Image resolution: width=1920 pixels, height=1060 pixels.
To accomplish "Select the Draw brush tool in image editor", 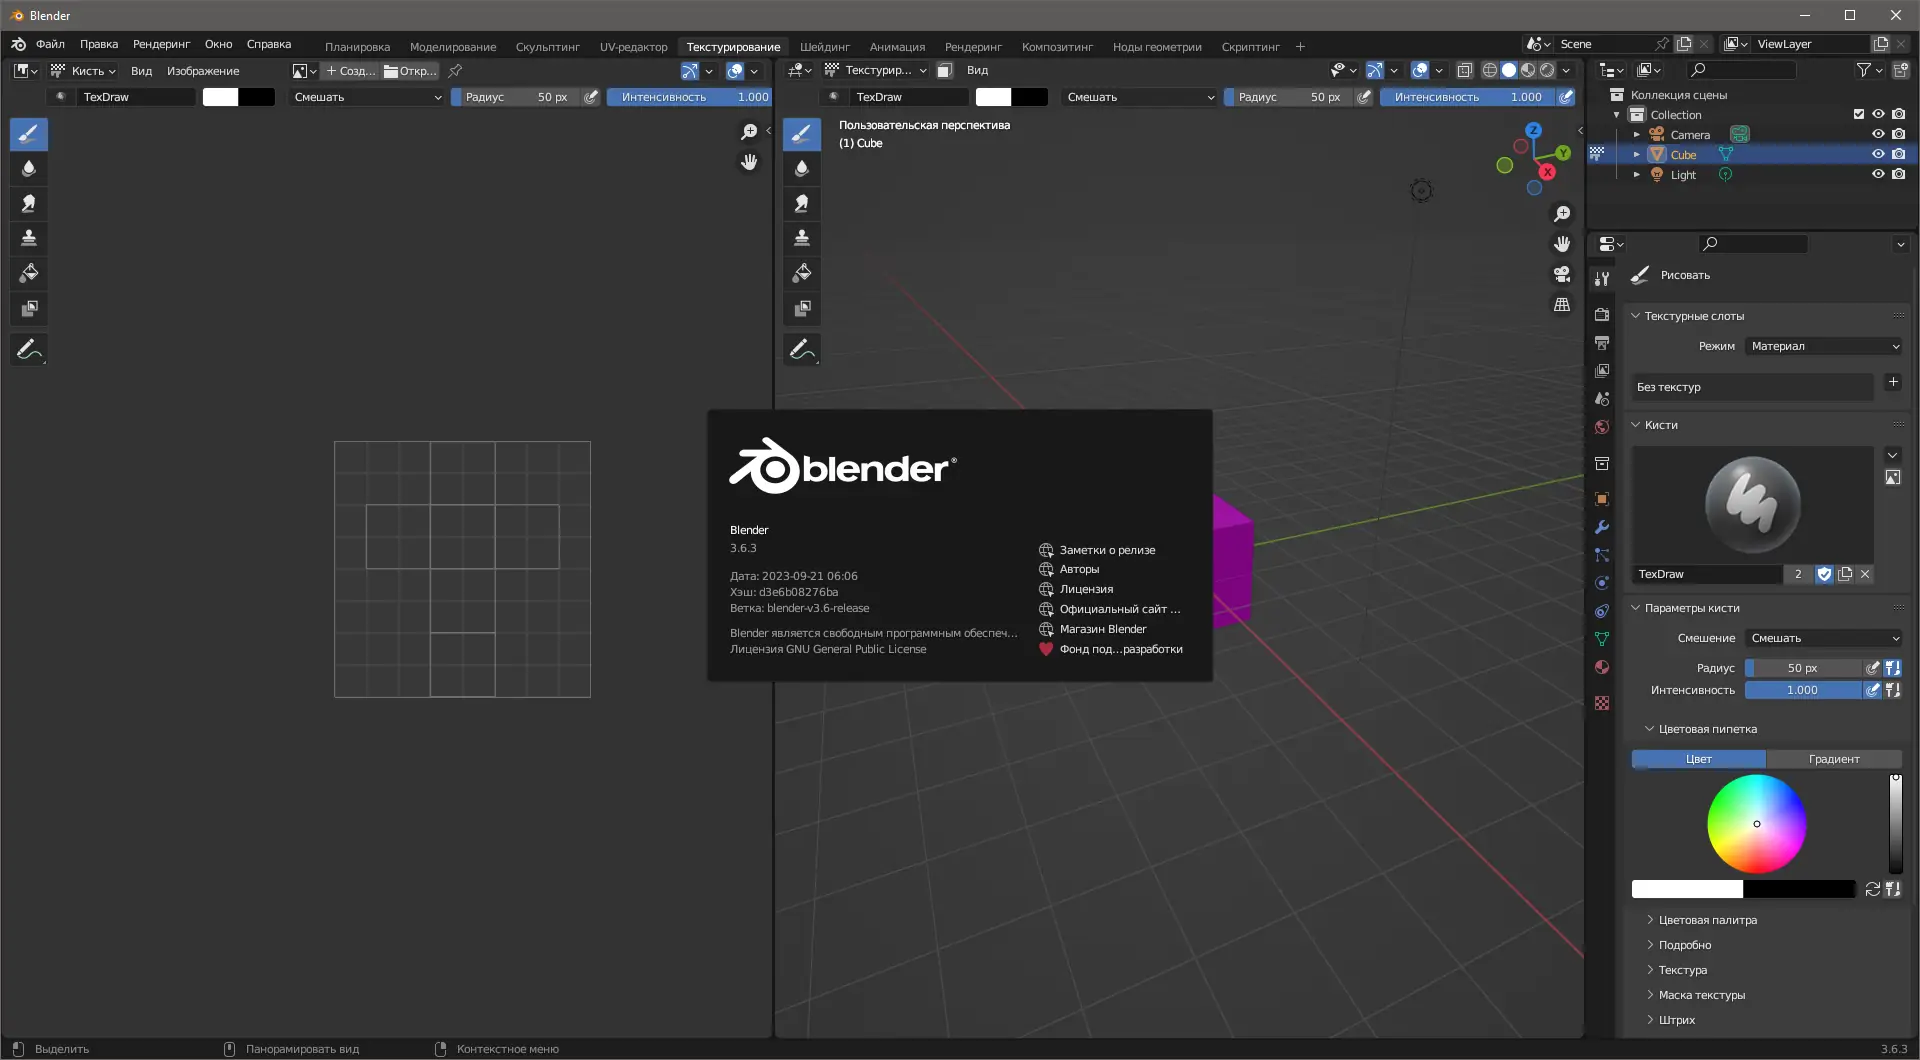I will point(29,134).
